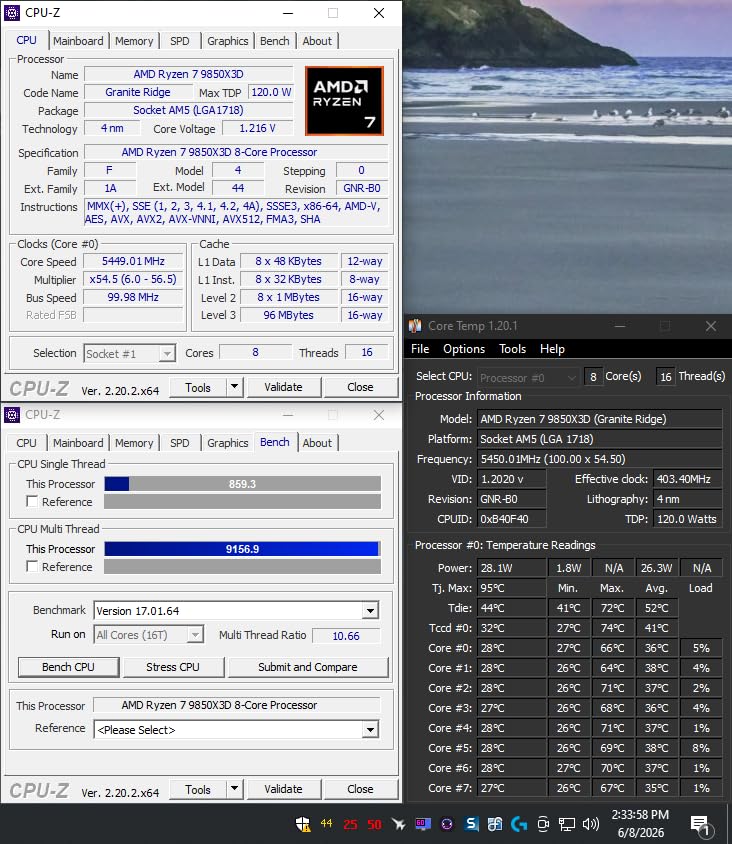The height and width of the screenshot is (844, 732).
Task: Click Level 3 cache value 96 MBytes
Action: (288, 315)
